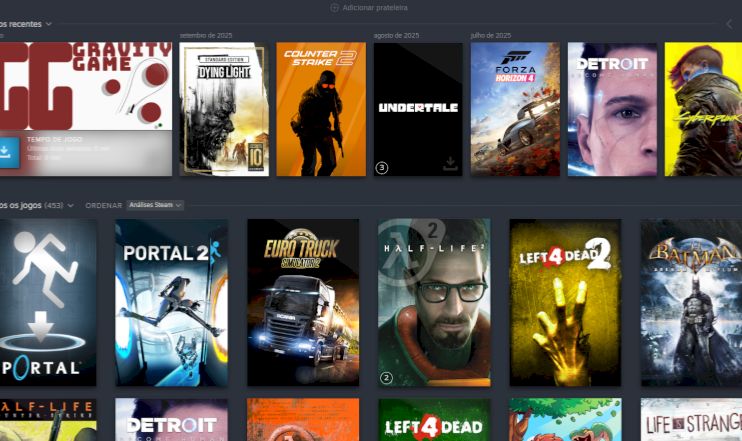Open Forza Horizon 4 in recent shelf
The image size is (742, 441).
click(x=515, y=109)
